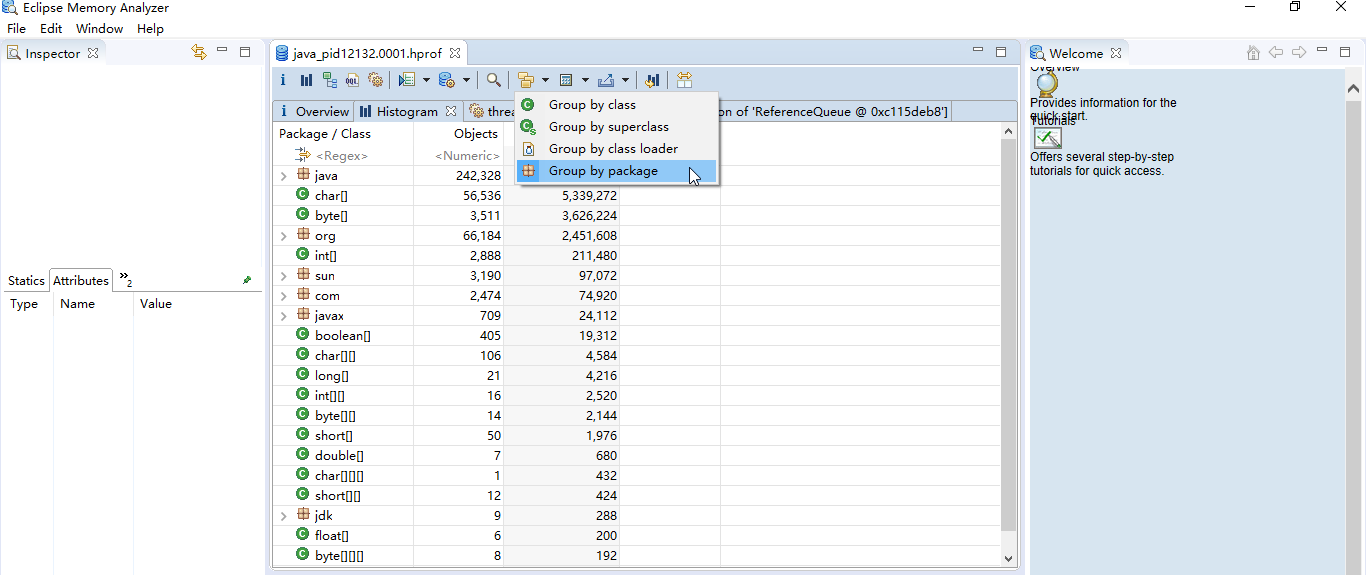Click the green pin icon in Inspector
Screen dimensions: 1366x575
(x=247, y=280)
